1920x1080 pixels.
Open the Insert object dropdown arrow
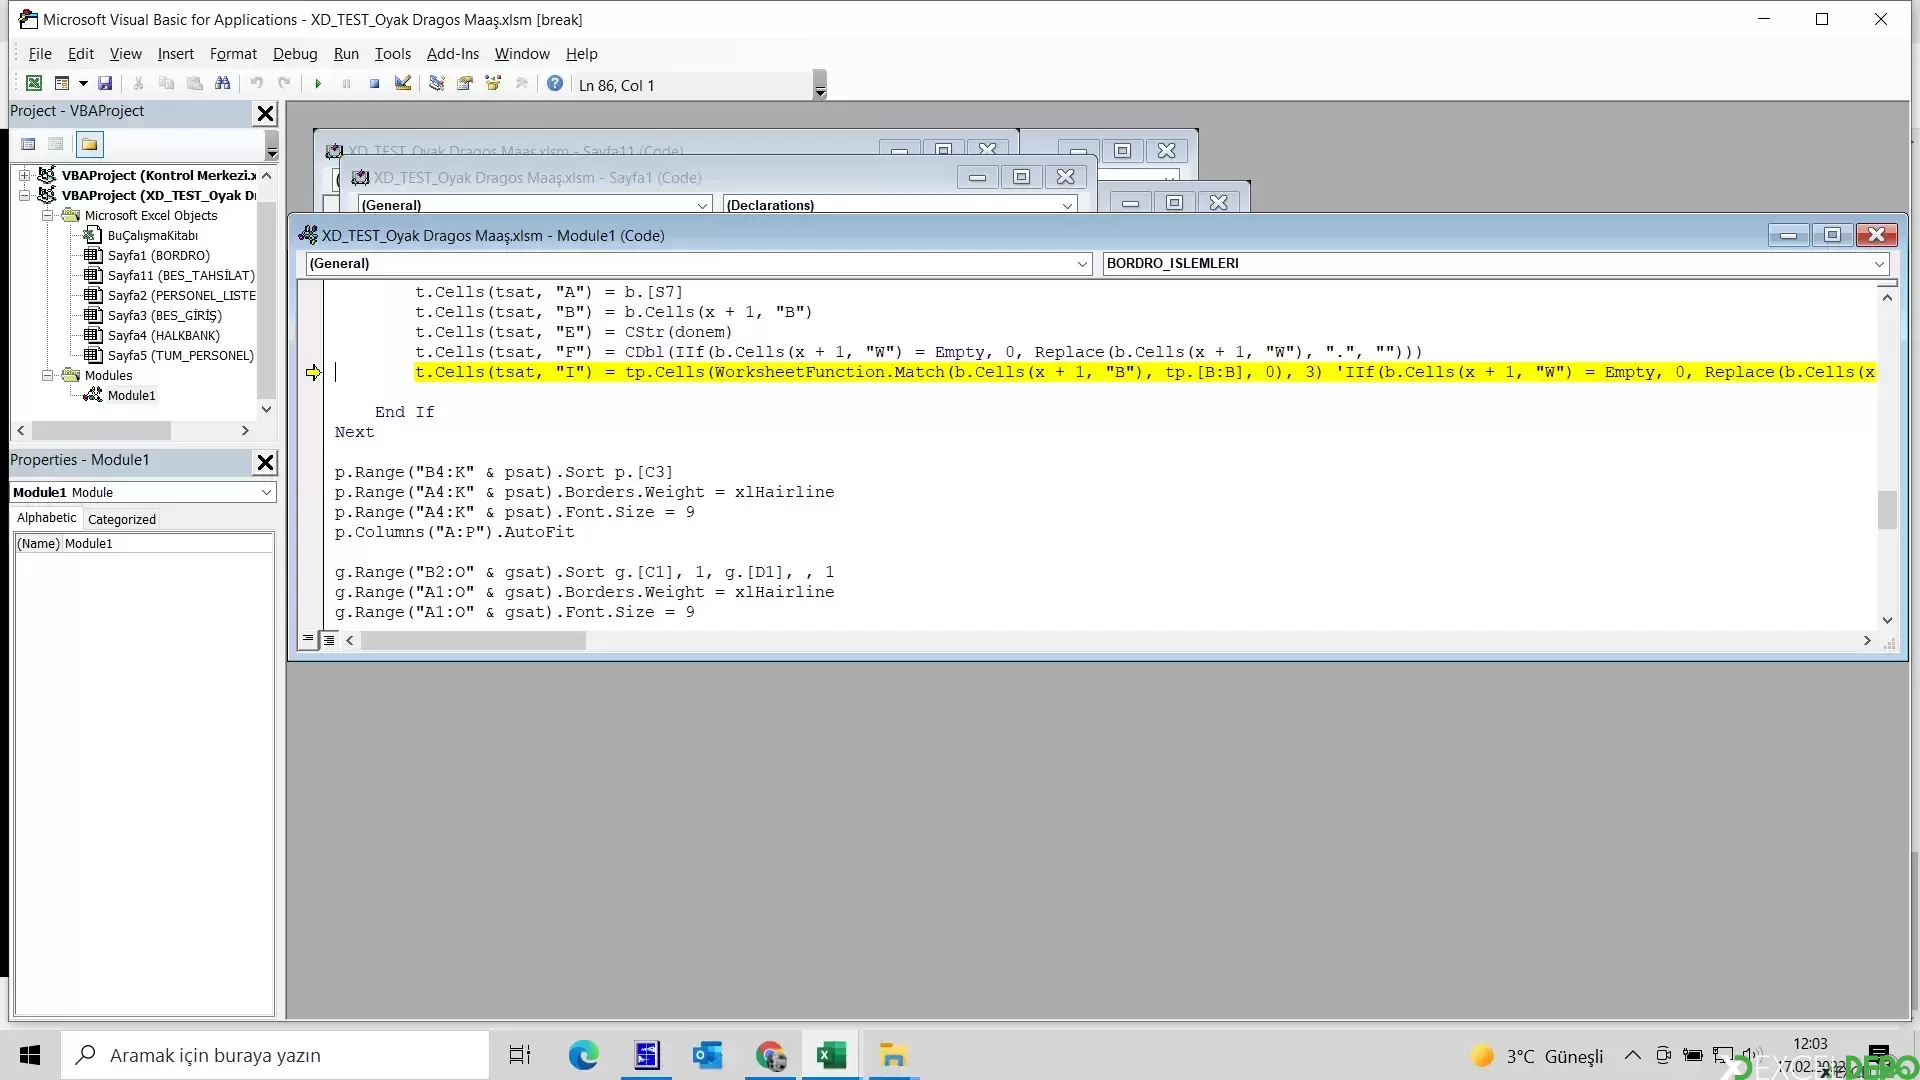click(x=83, y=84)
